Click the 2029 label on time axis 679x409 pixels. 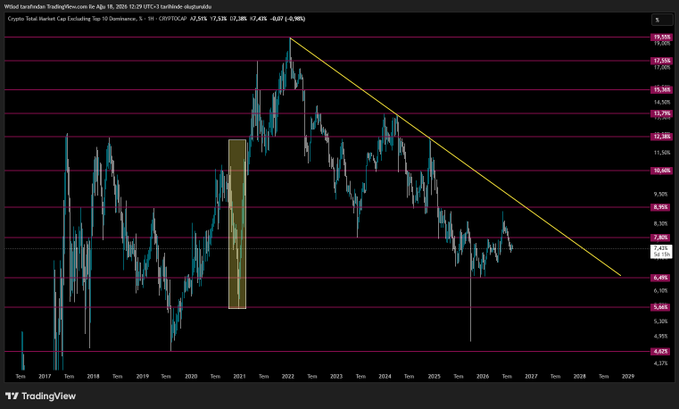click(x=628, y=377)
